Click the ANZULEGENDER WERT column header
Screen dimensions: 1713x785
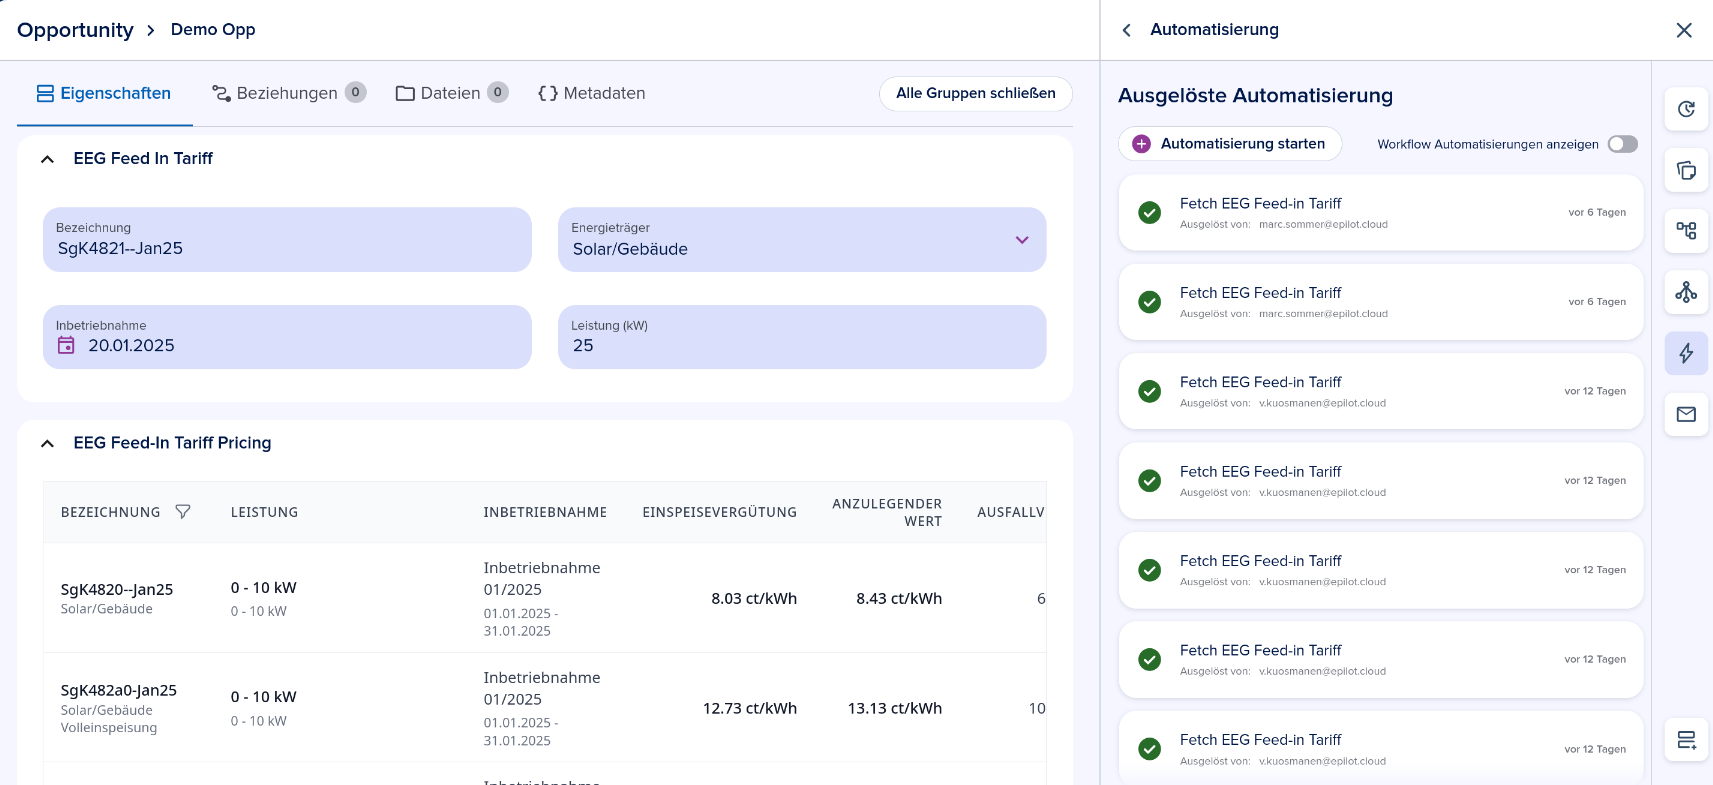click(x=887, y=512)
